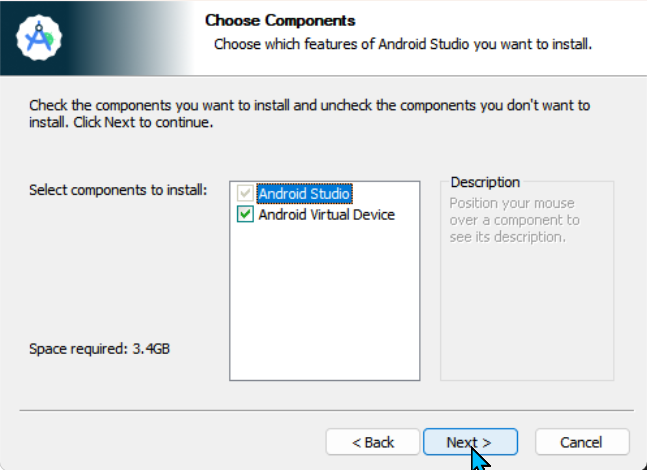Image resolution: width=647 pixels, height=470 pixels.
Task: Click the greyed-out Android Studio checkbox
Action: tap(245, 193)
